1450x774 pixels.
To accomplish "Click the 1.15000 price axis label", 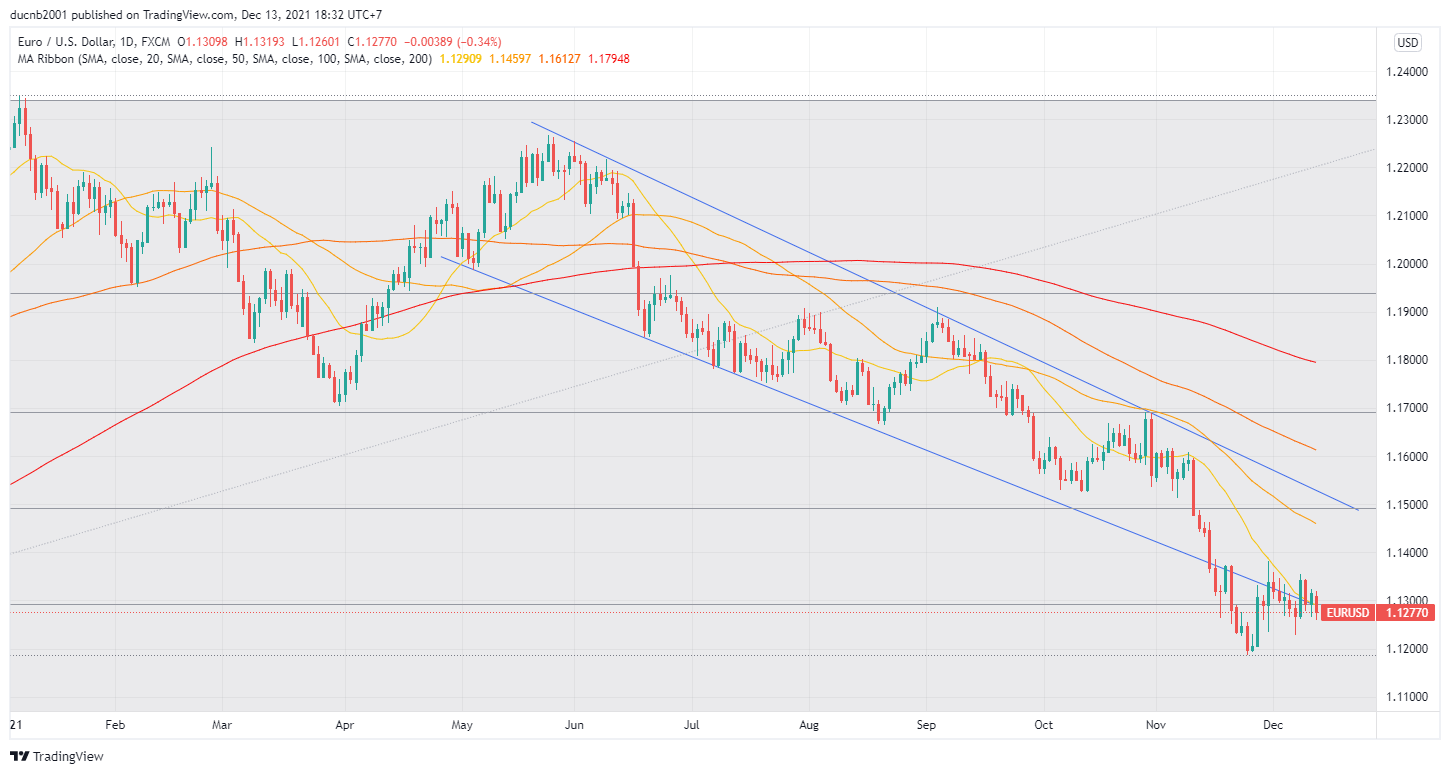I will 1408,505.
